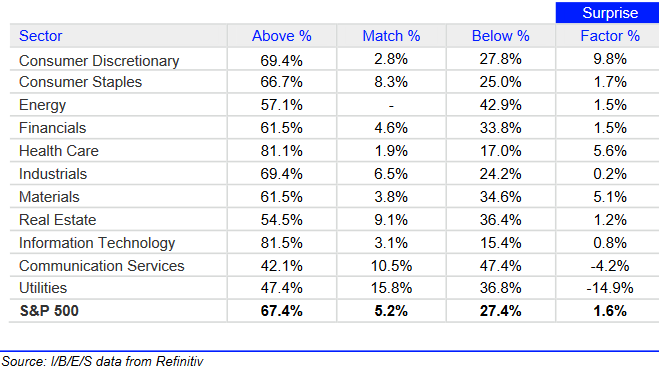This screenshot has height=368, width=659.
Task: Click the Sector column header
Action: click(x=41, y=36)
